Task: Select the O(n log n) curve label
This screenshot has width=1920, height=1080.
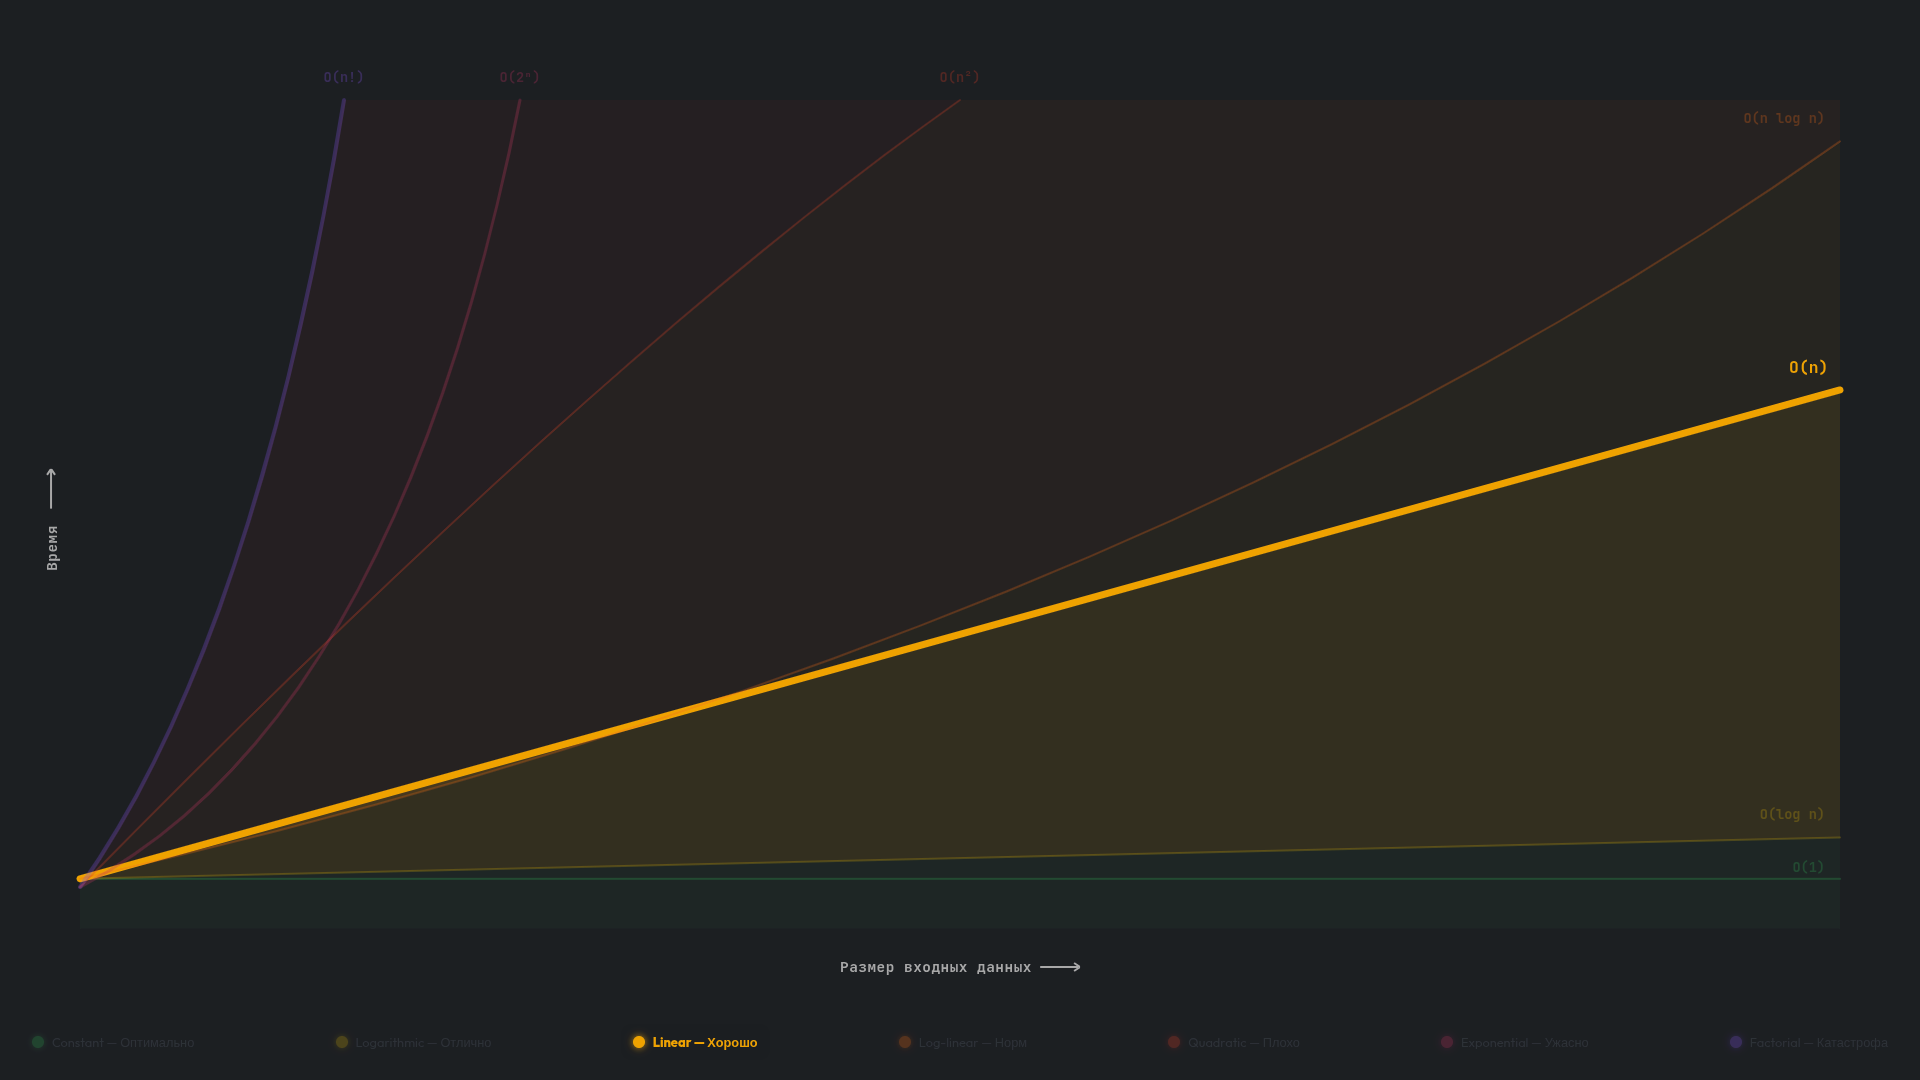Action: [x=1783, y=118]
